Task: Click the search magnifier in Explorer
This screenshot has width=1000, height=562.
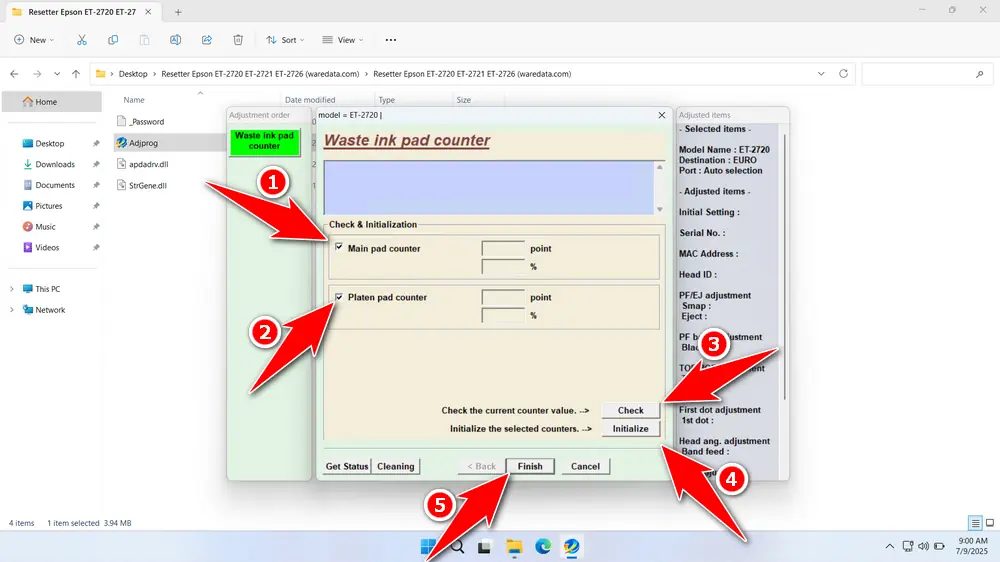Action: 980,74
